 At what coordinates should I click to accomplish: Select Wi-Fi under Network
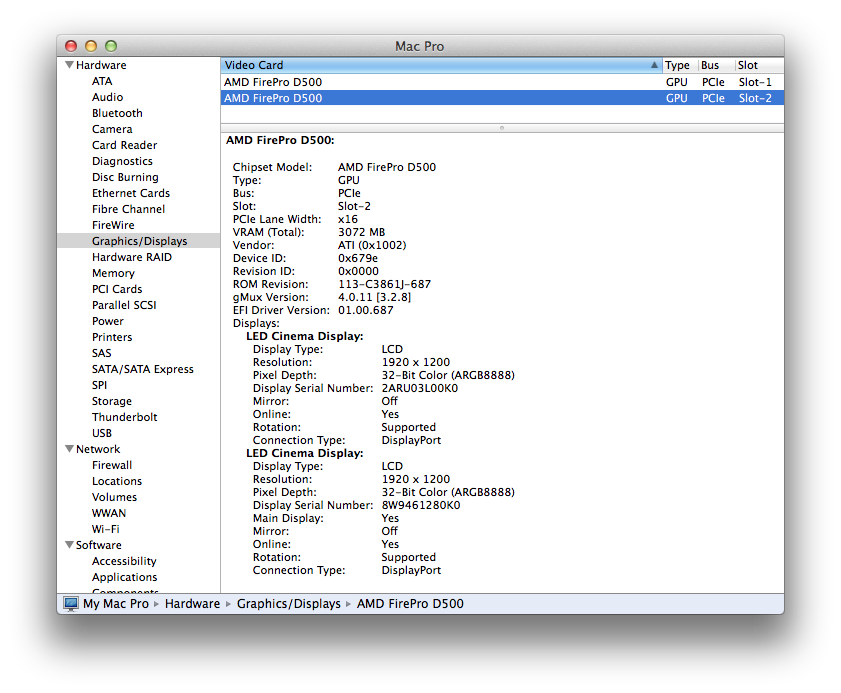(106, 529)
